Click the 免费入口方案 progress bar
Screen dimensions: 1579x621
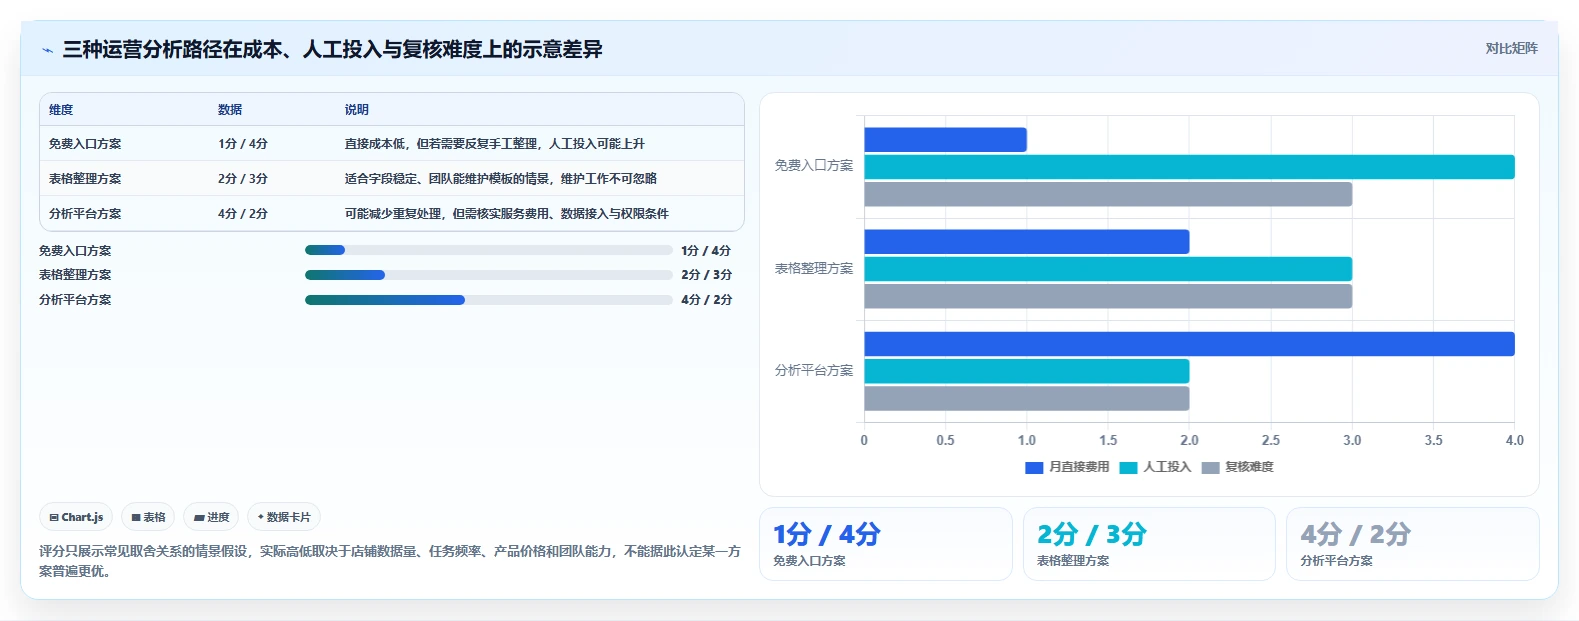tap(488, 250)
